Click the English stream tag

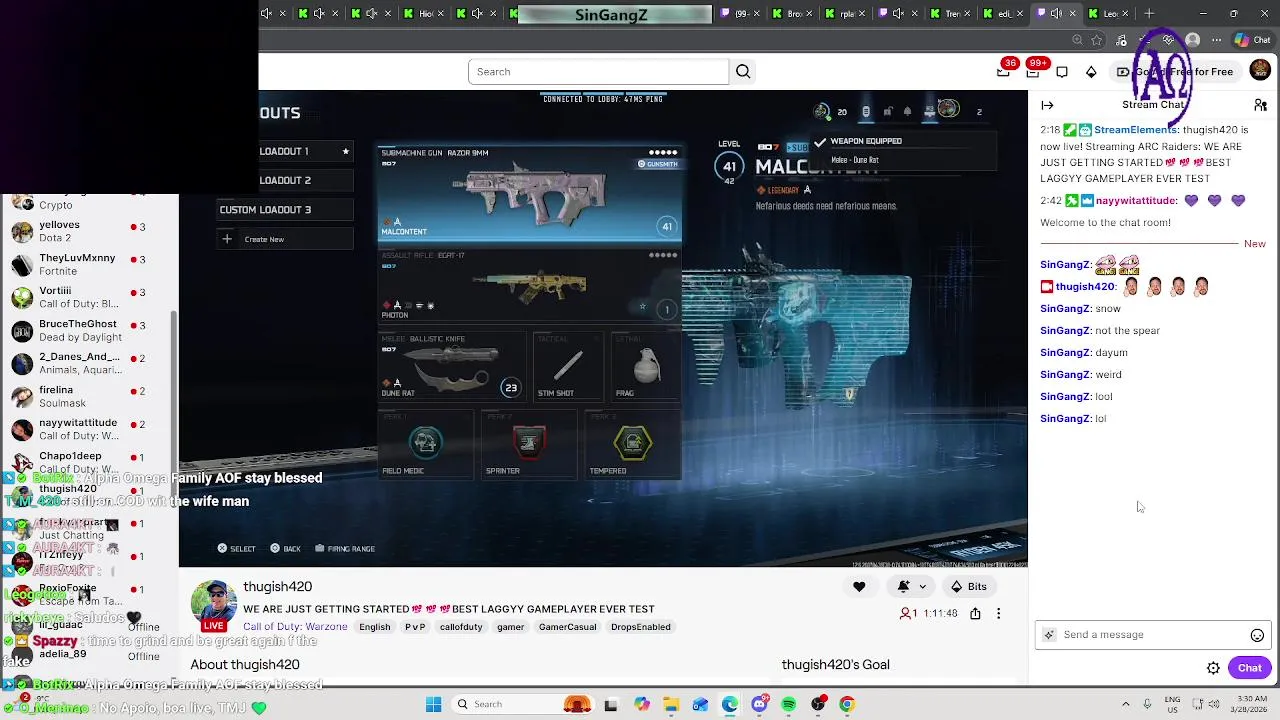click(x=375, y=627)
